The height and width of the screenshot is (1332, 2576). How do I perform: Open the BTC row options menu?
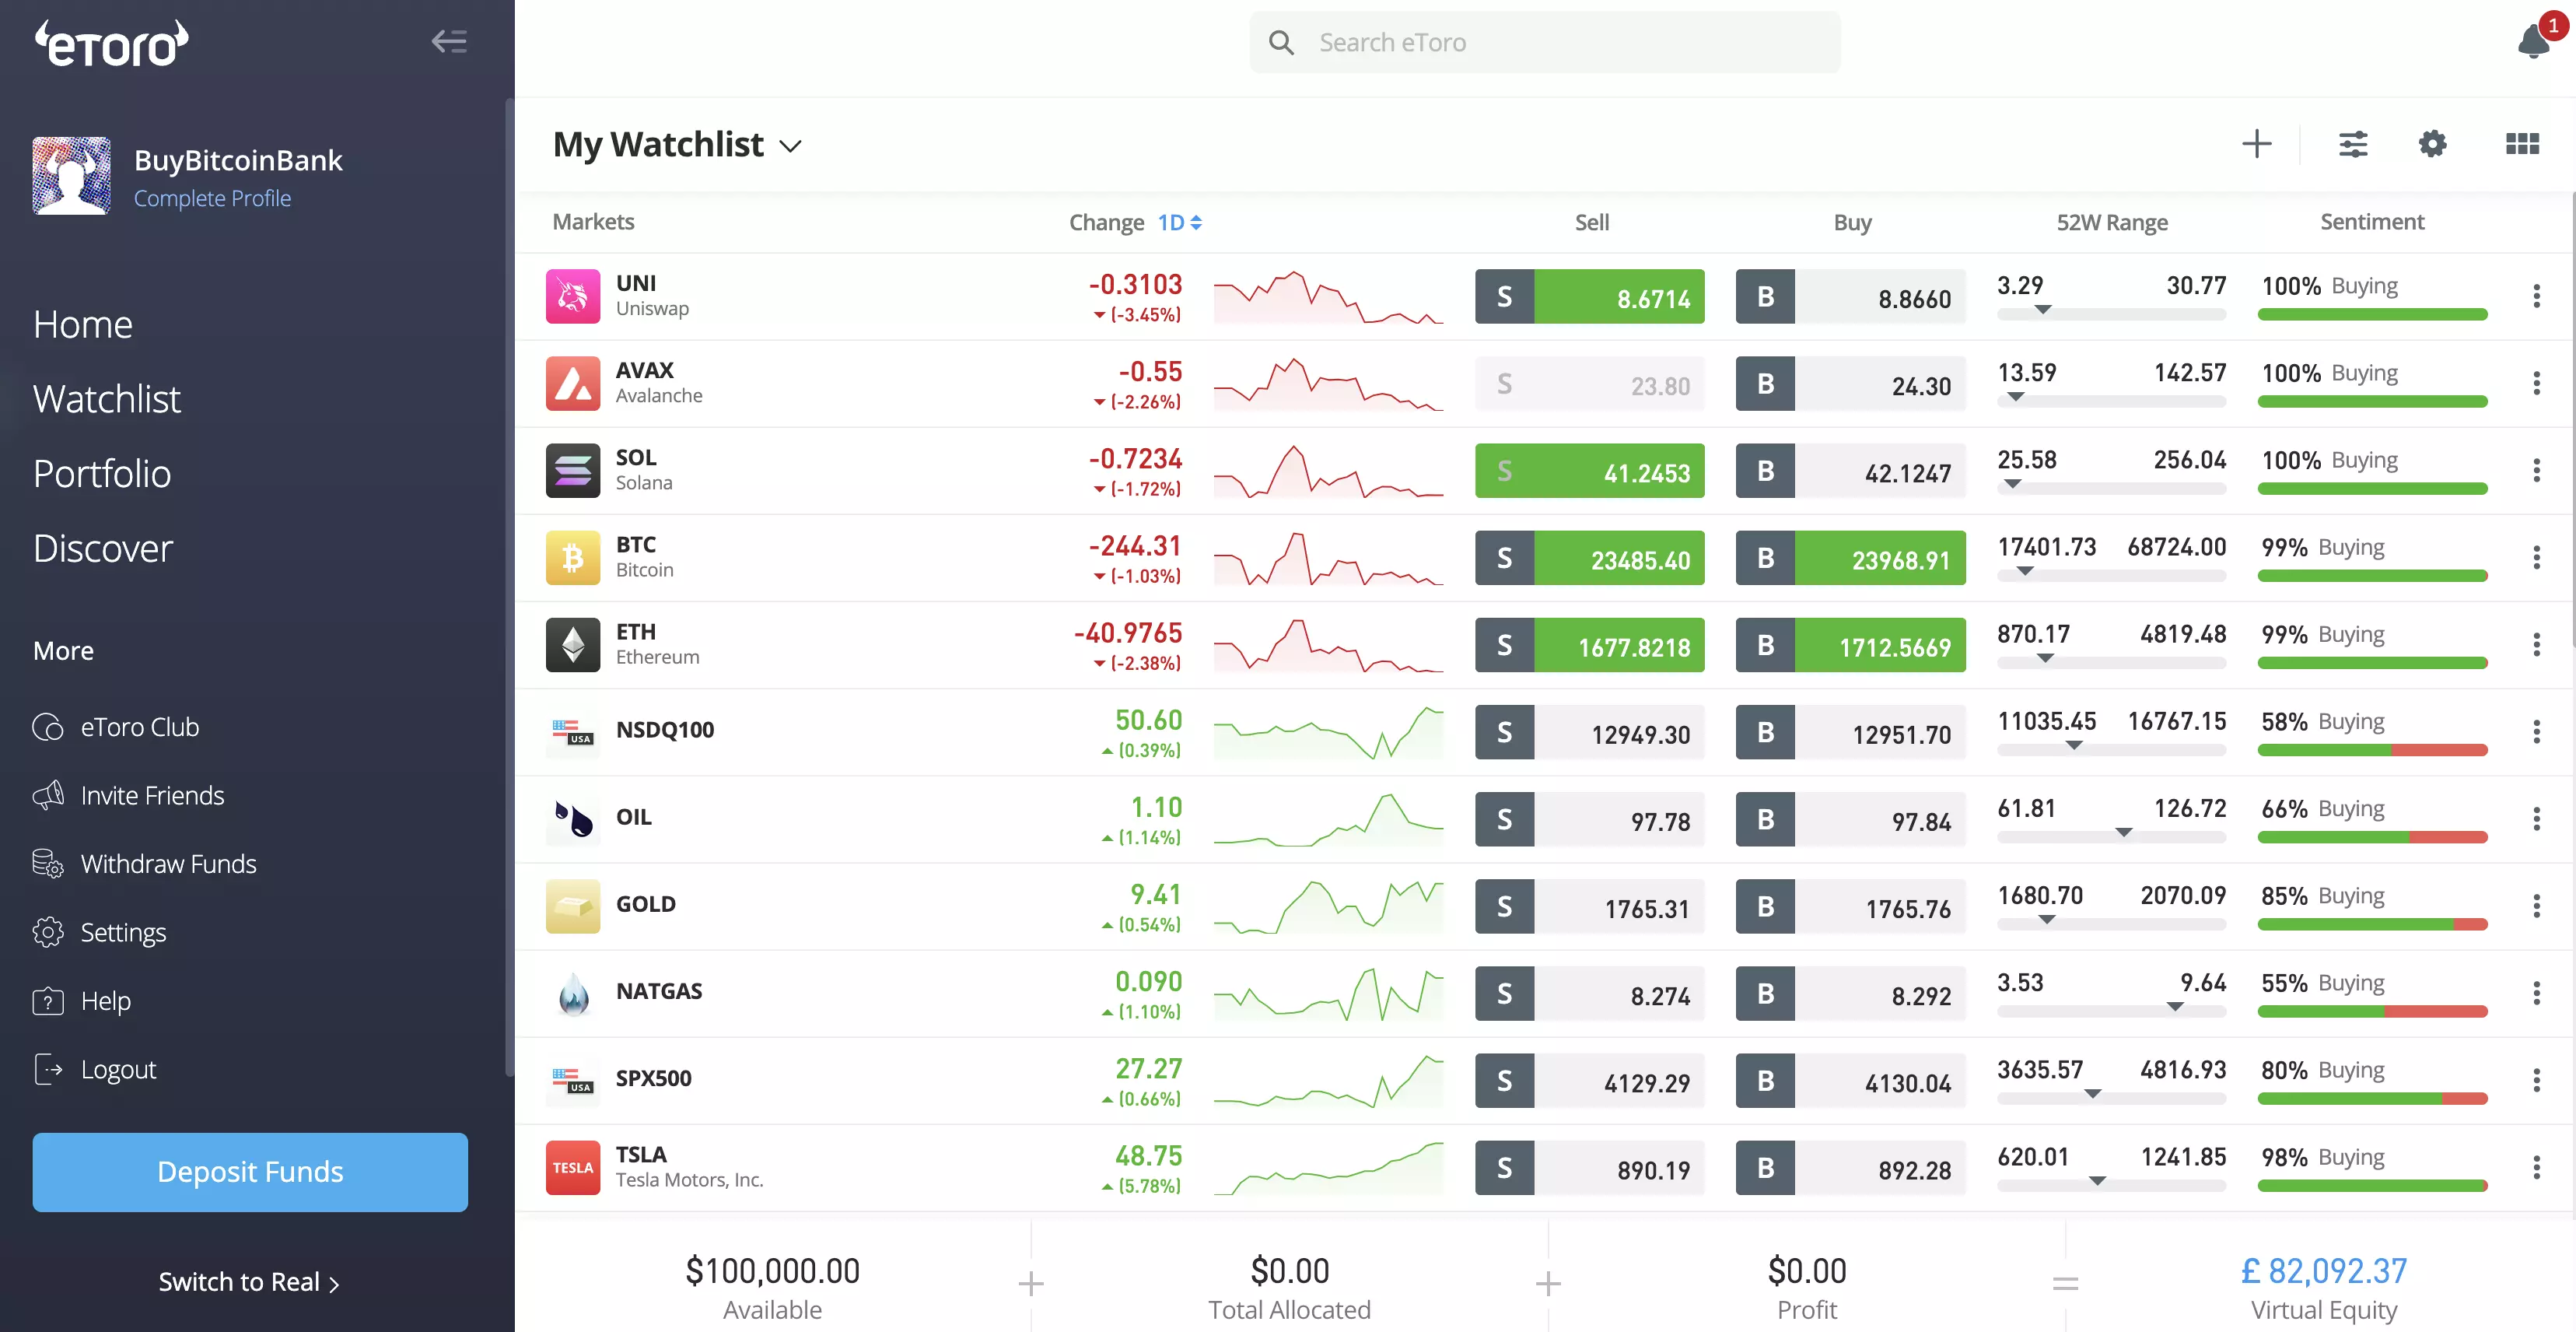(x=2536, y=557)
